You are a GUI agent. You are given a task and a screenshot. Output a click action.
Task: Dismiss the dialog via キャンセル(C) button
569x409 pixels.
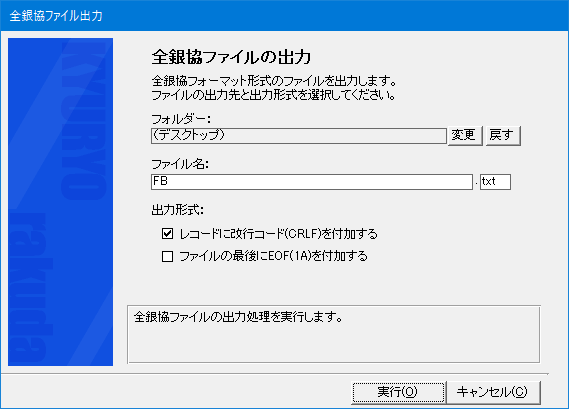493,392
